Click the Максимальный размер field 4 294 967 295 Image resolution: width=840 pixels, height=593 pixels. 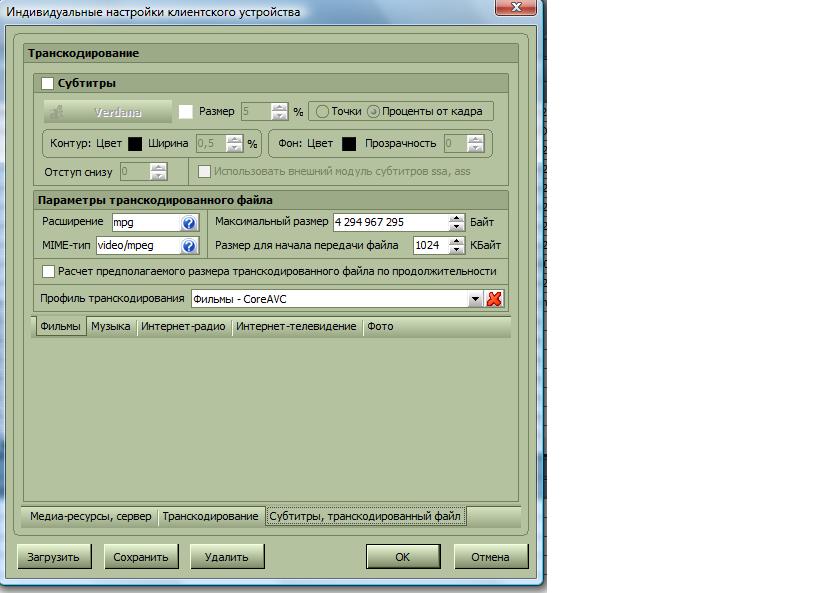[x=391, y=222]
